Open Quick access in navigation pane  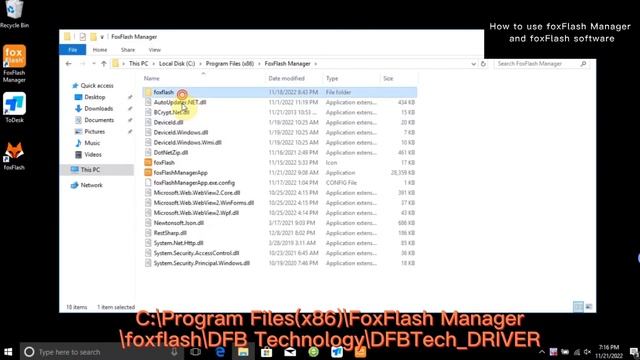point(97,86)
